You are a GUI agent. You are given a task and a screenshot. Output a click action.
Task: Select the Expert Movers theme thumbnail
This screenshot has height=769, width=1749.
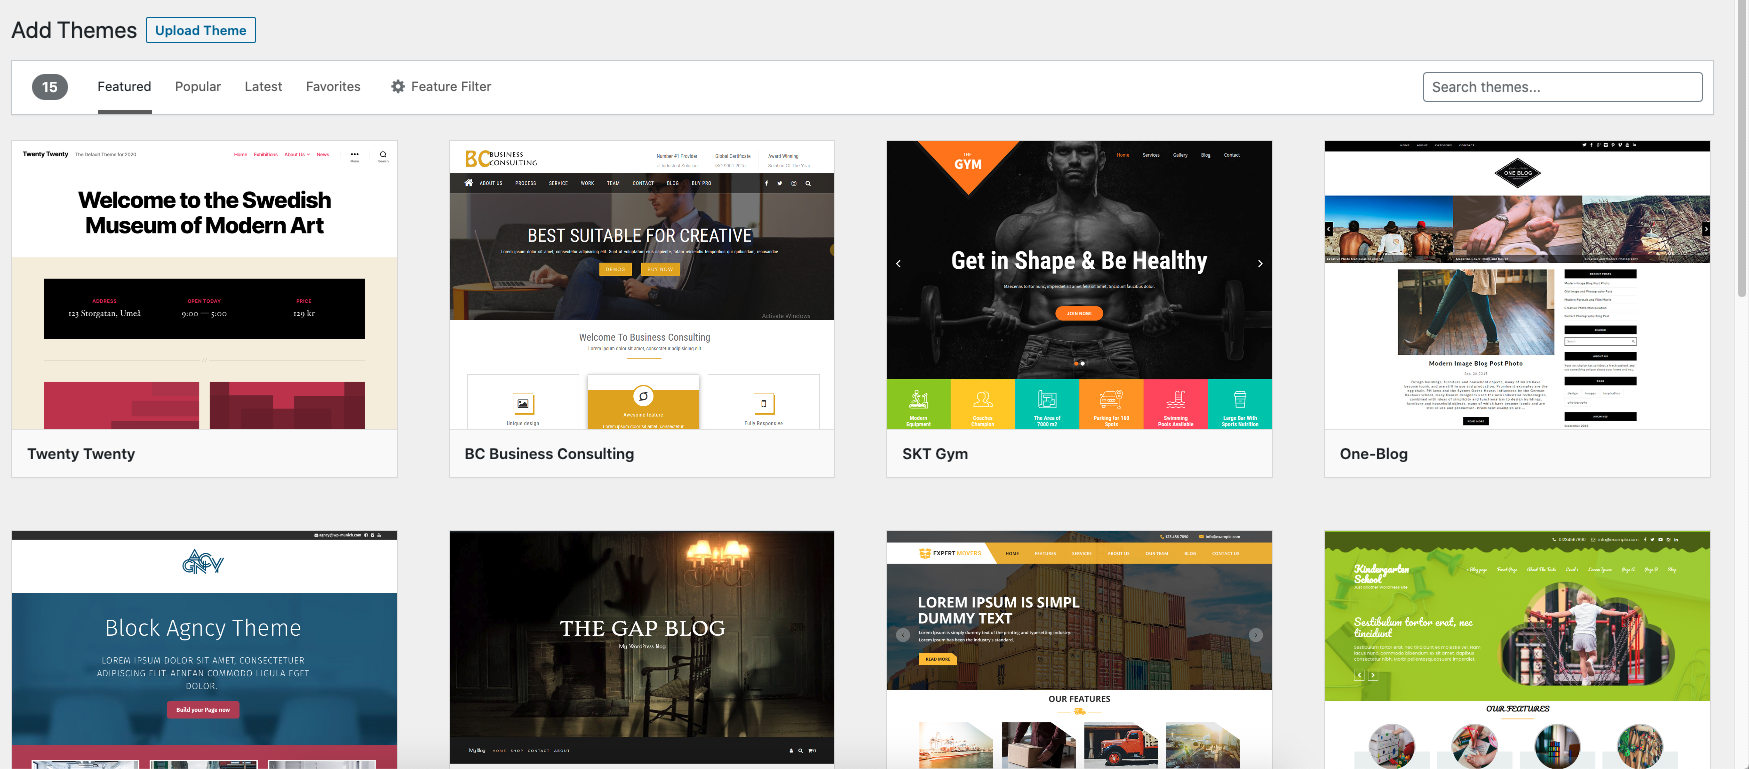1079,650
